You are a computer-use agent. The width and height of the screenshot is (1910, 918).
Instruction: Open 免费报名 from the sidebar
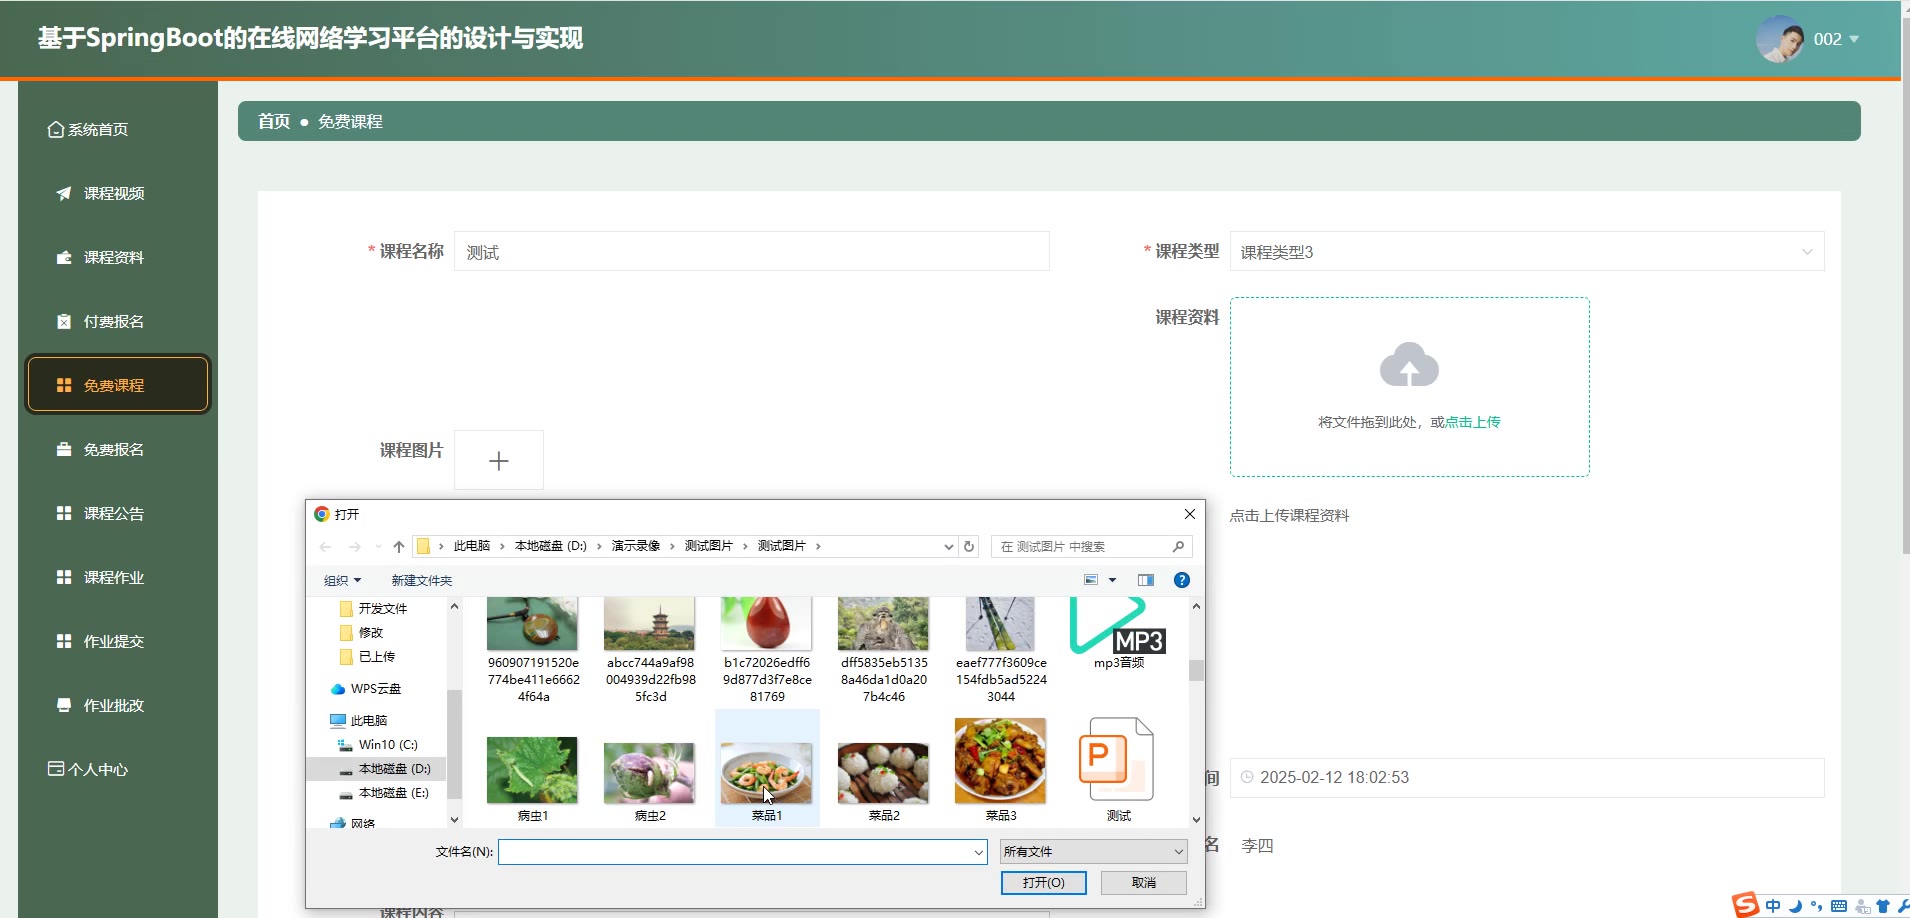coord(114,449)
